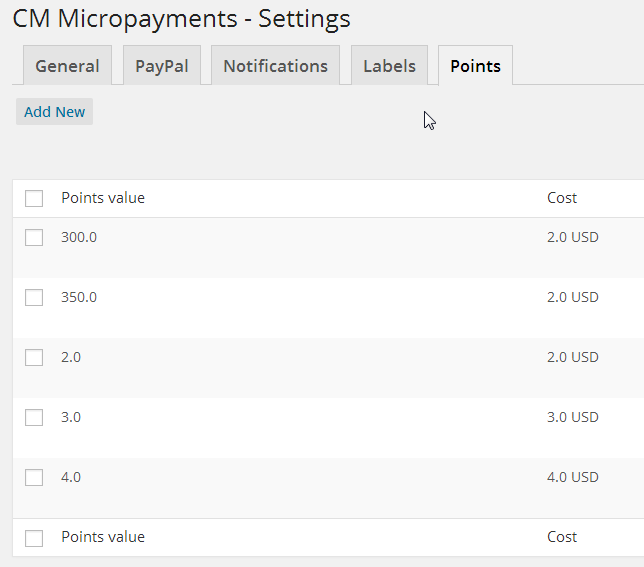Select the Labels tab
644x567 pixels.
pos(389,66)
